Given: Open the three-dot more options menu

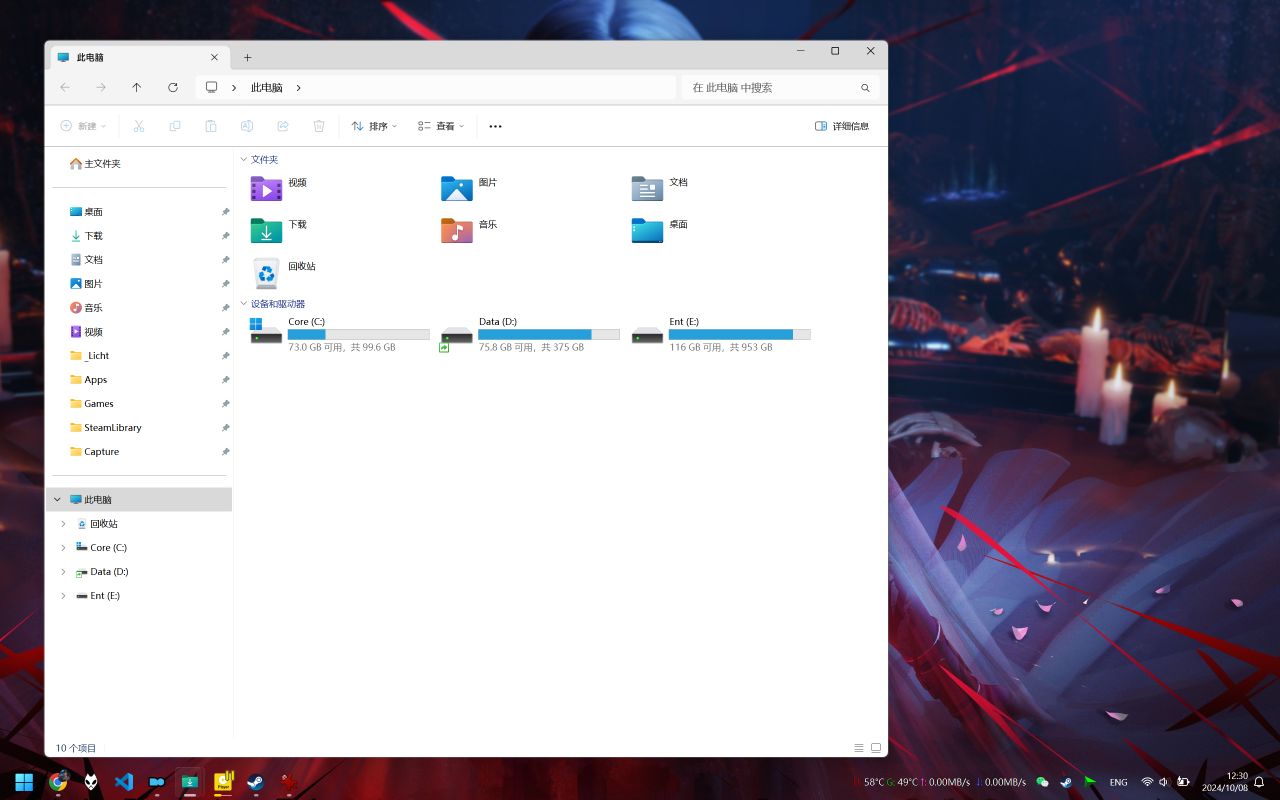Looking at the screenshot, I should click(495, 126).
